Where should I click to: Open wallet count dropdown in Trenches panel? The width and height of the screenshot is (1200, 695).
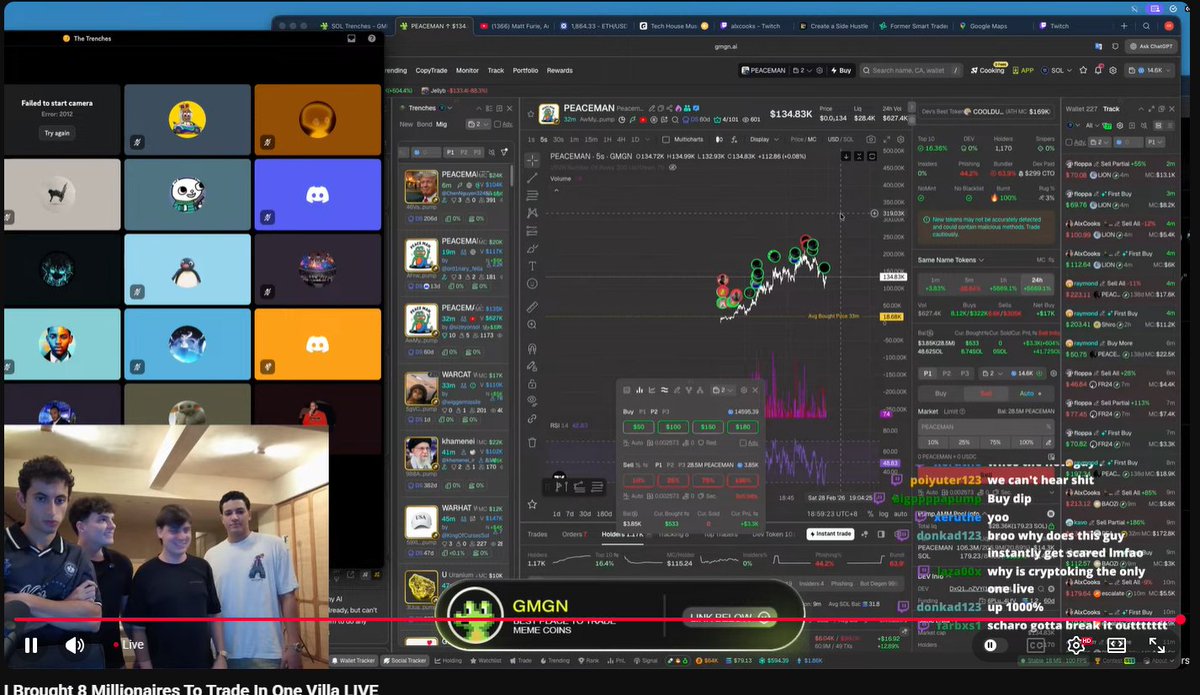click(x=476, y=124)
